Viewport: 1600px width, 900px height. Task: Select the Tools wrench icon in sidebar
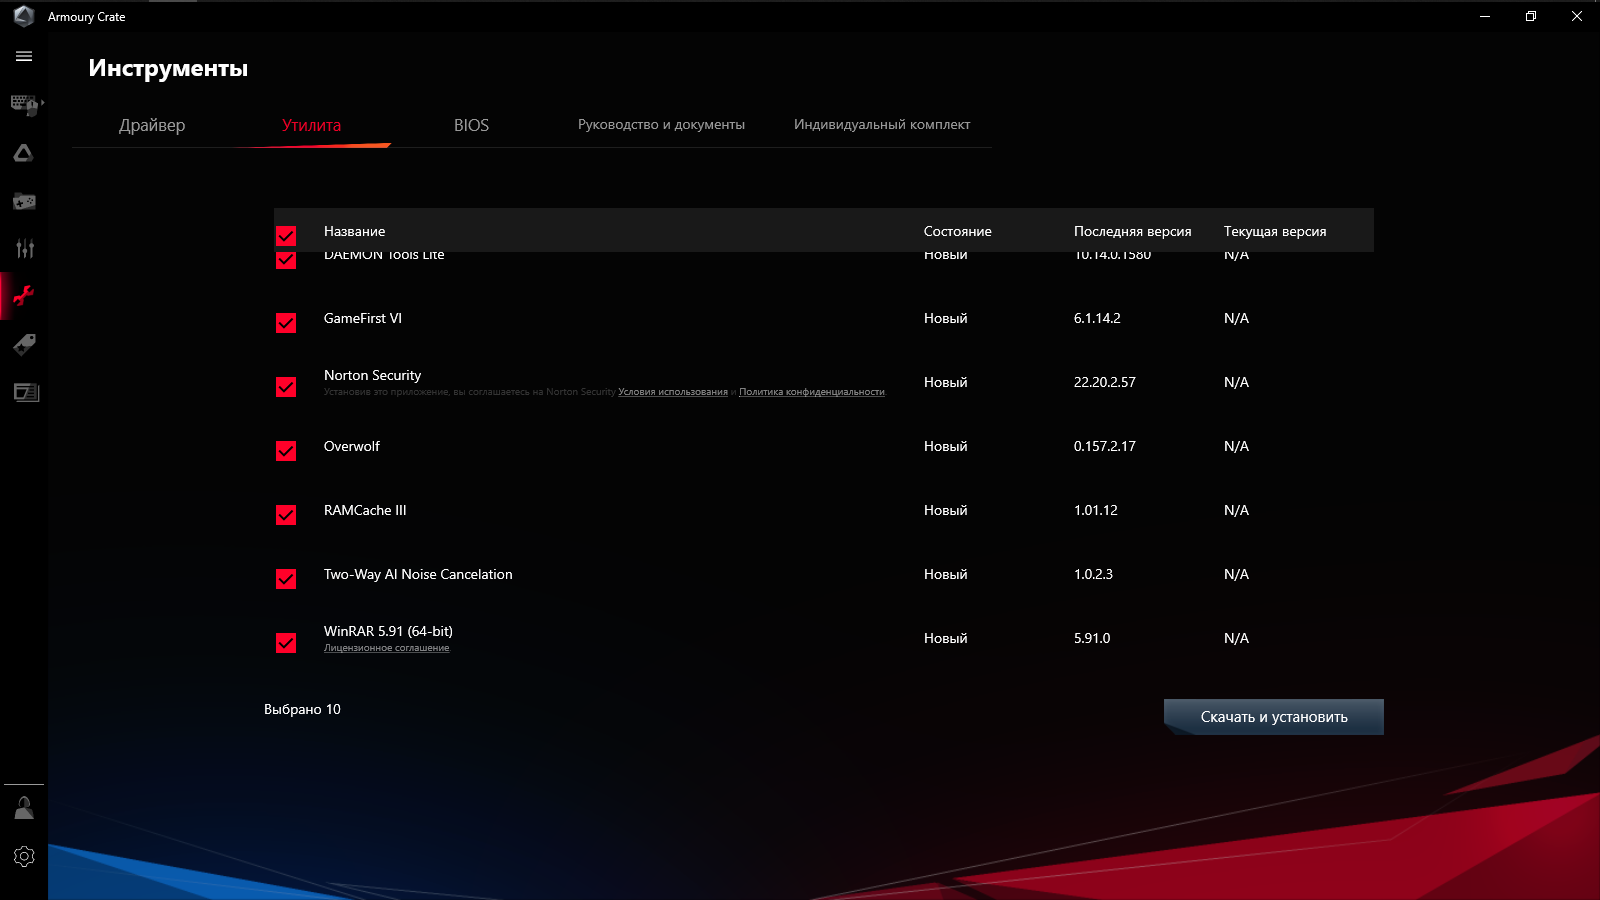coord(24,296)
